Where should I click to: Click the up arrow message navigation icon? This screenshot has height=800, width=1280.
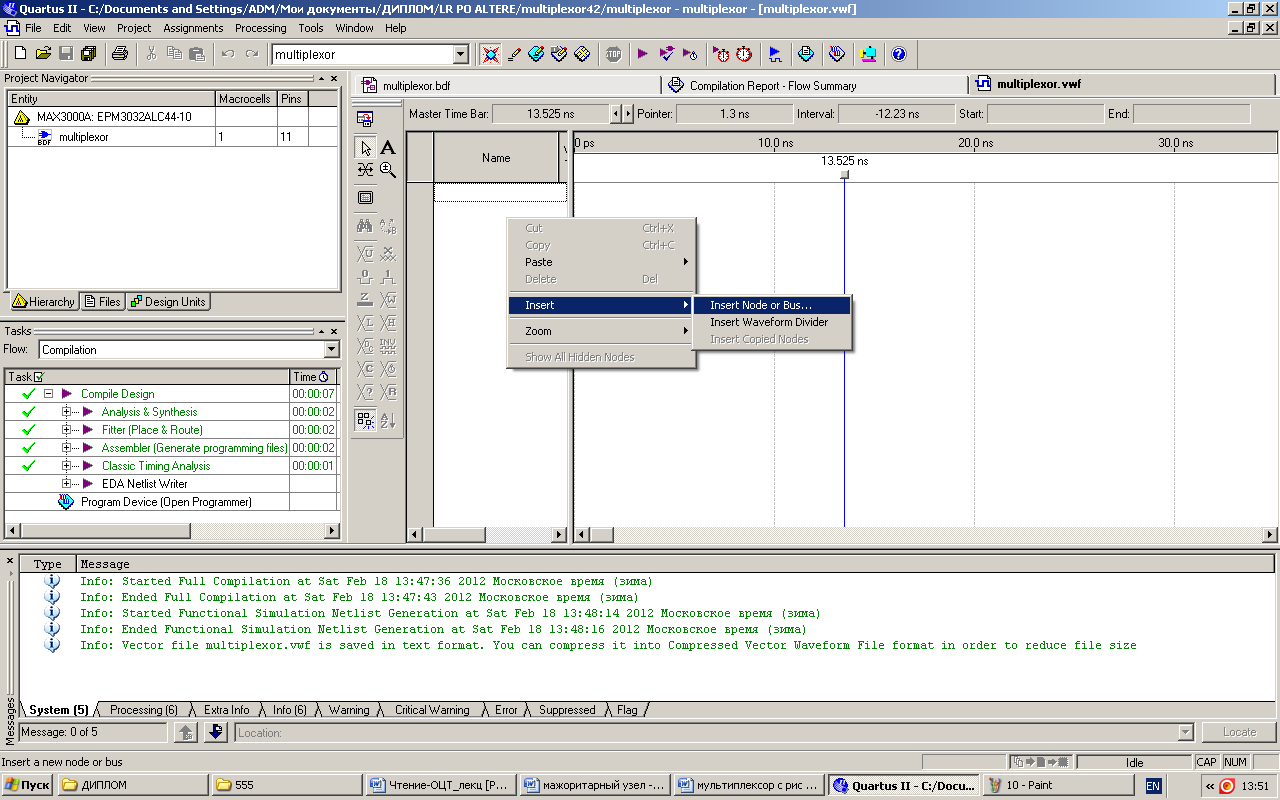[186, 733]
